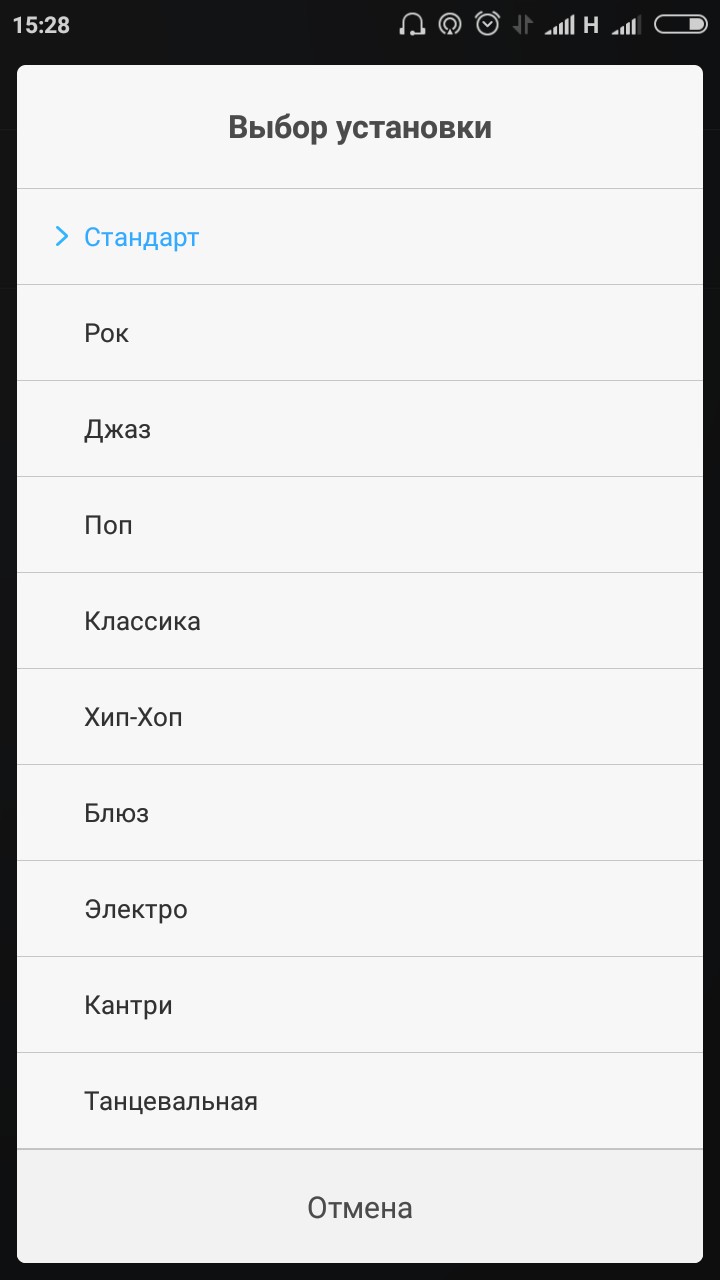Tap the second signal strength icon
Image resolution: width=720 pixels, height=1280 pixels.
[x=626, y=26]
